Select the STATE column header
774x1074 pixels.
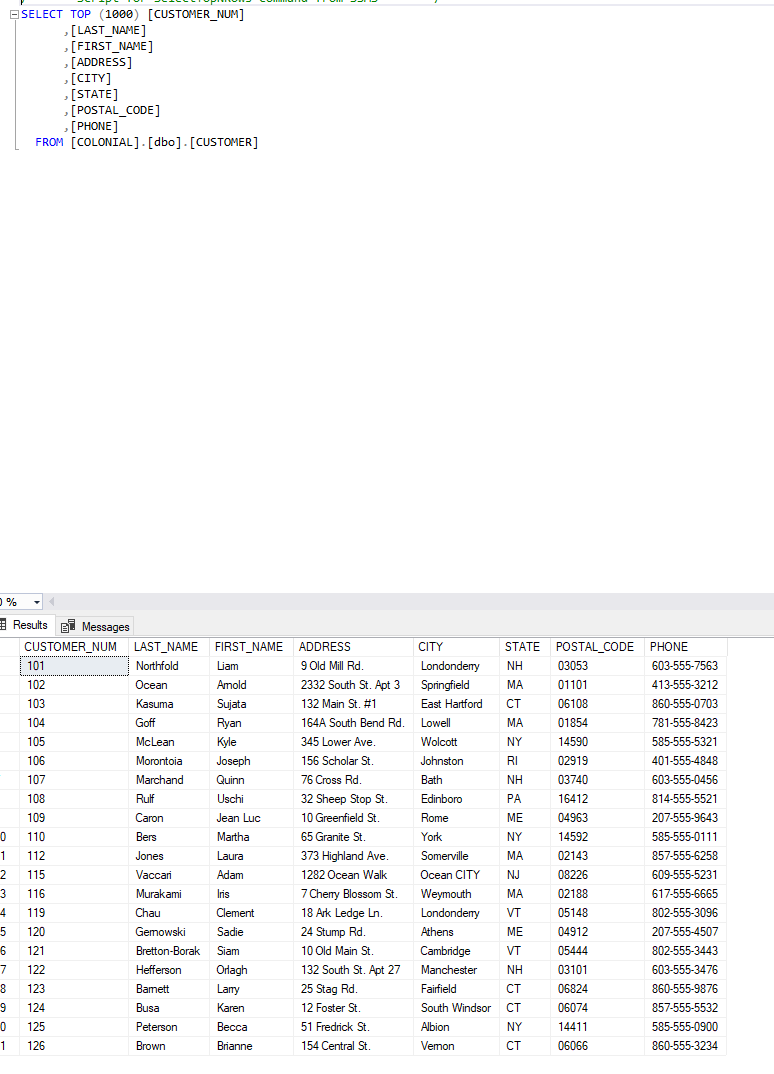pyautogui.click(x=525, y=647)
